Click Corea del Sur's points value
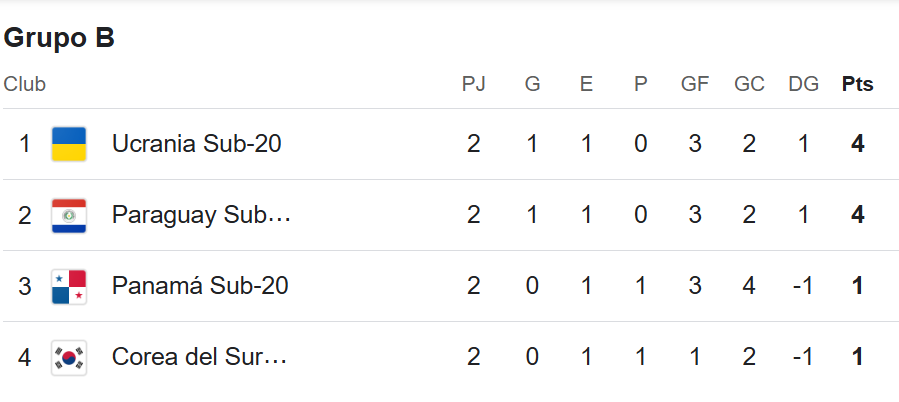899x402 pixels. pyautogui.click(x=857, y=357)
